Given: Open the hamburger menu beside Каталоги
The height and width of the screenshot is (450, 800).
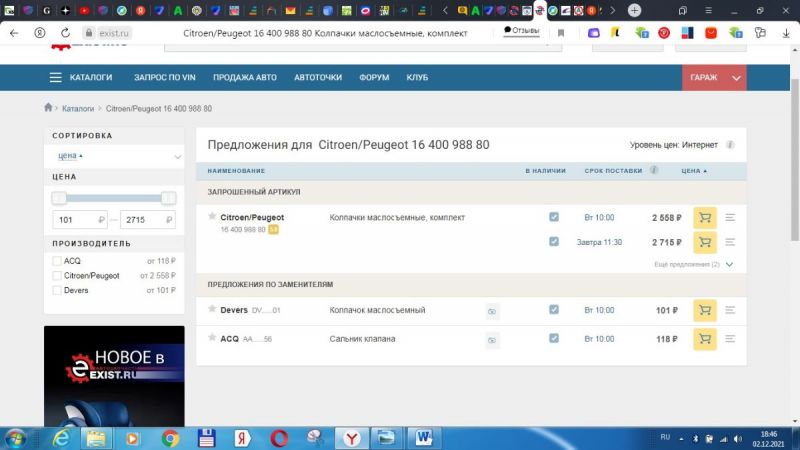Looking at the screenshot, I should pos(55,78).
